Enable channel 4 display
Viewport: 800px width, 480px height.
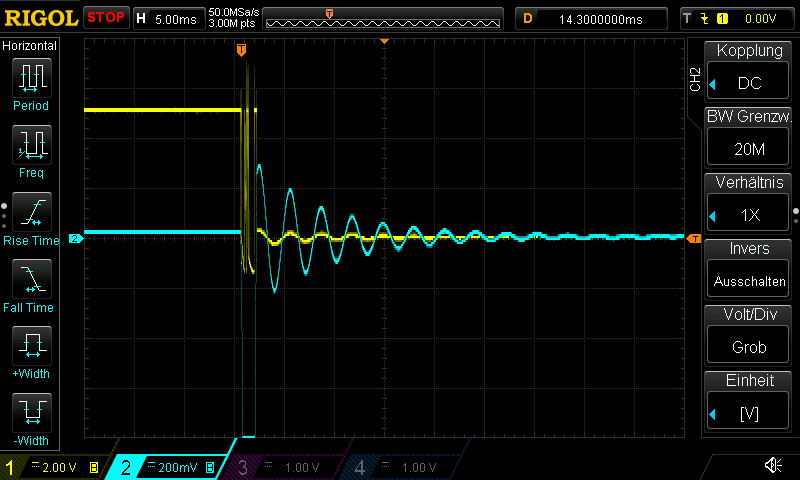pos(398,467)
